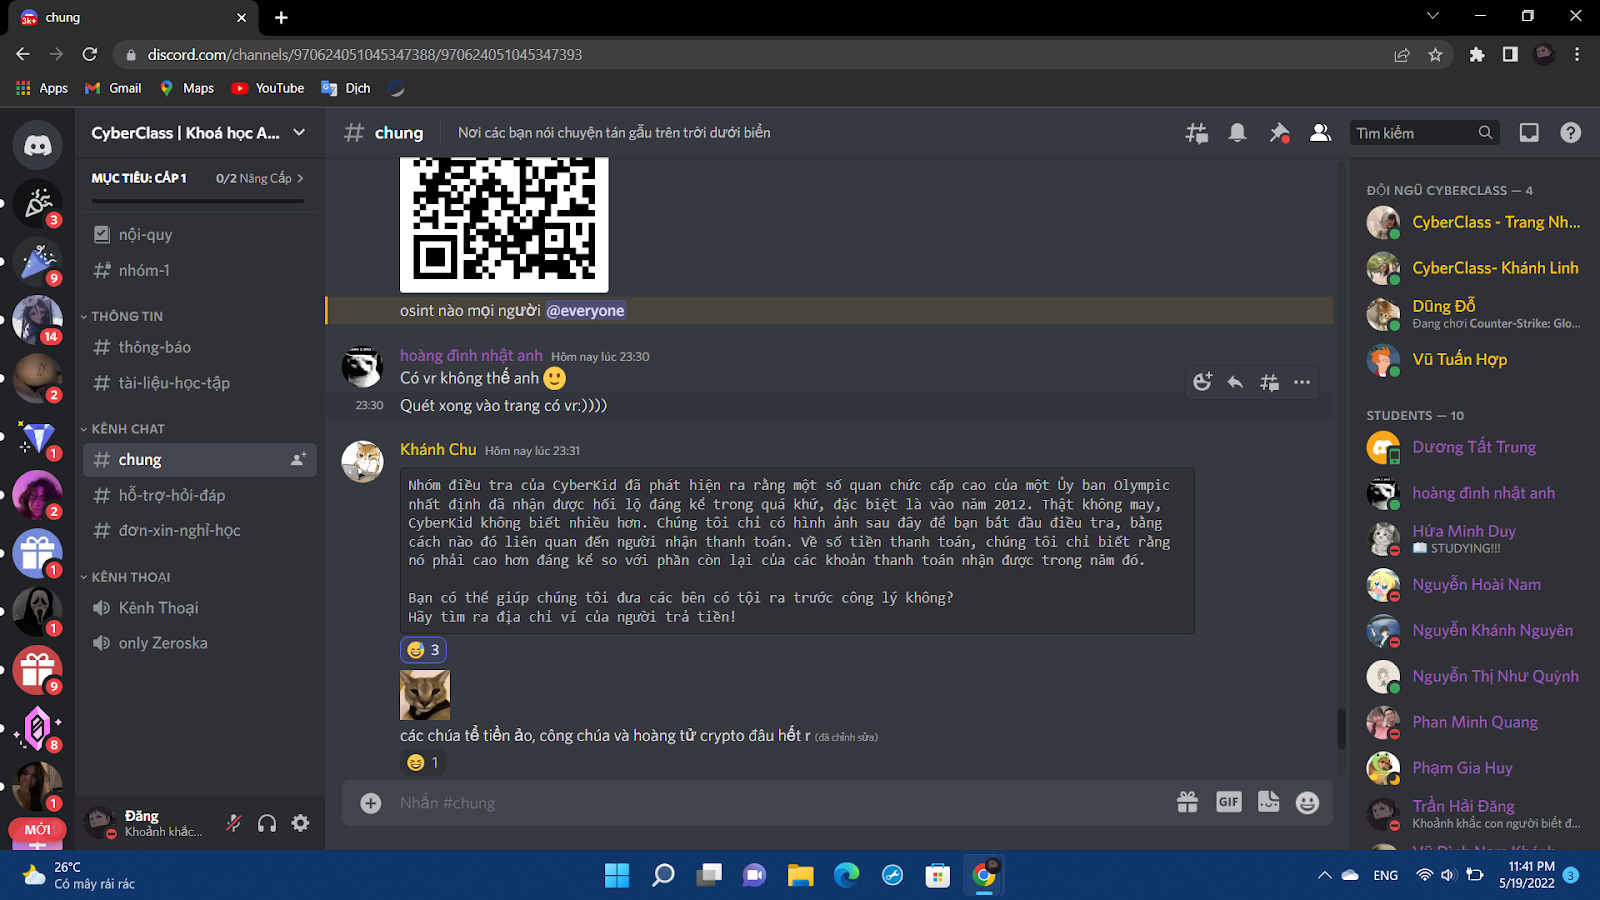Open File Explorer from taskbar
Image resolution: width=1600 pixels, height=900 pixels.
click(800, 876)
